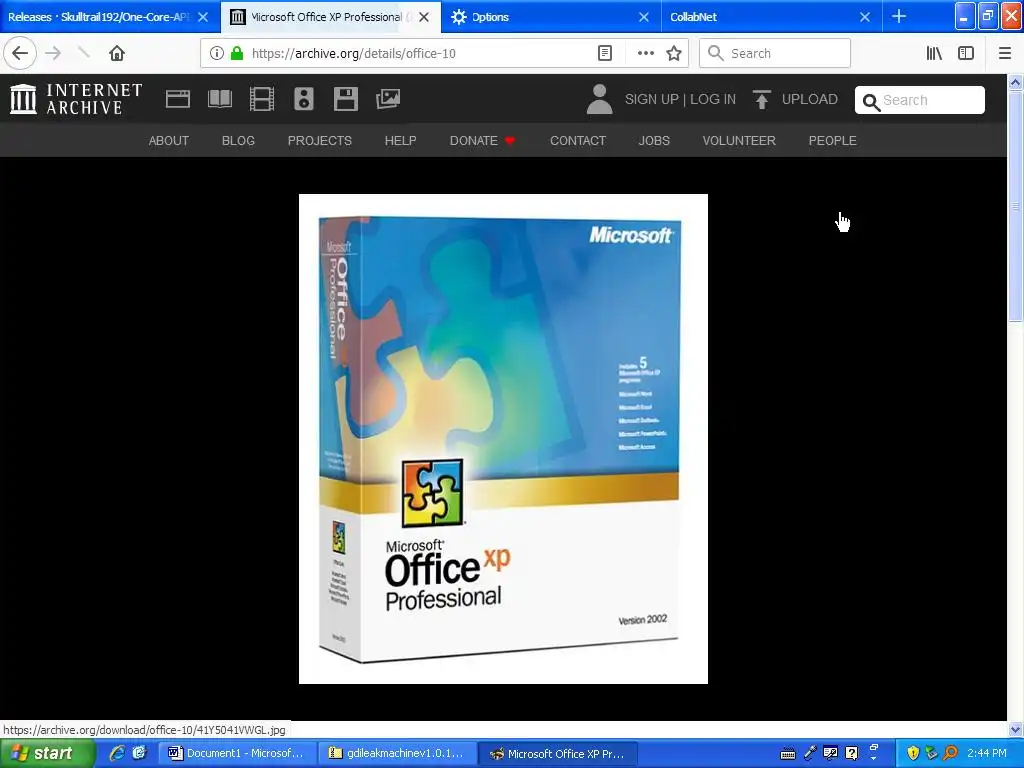Switch to Document1 Microsoft Word taskbar item
Image resolution: width=1024 pixels, height=768 pixels.
point(236,753)
